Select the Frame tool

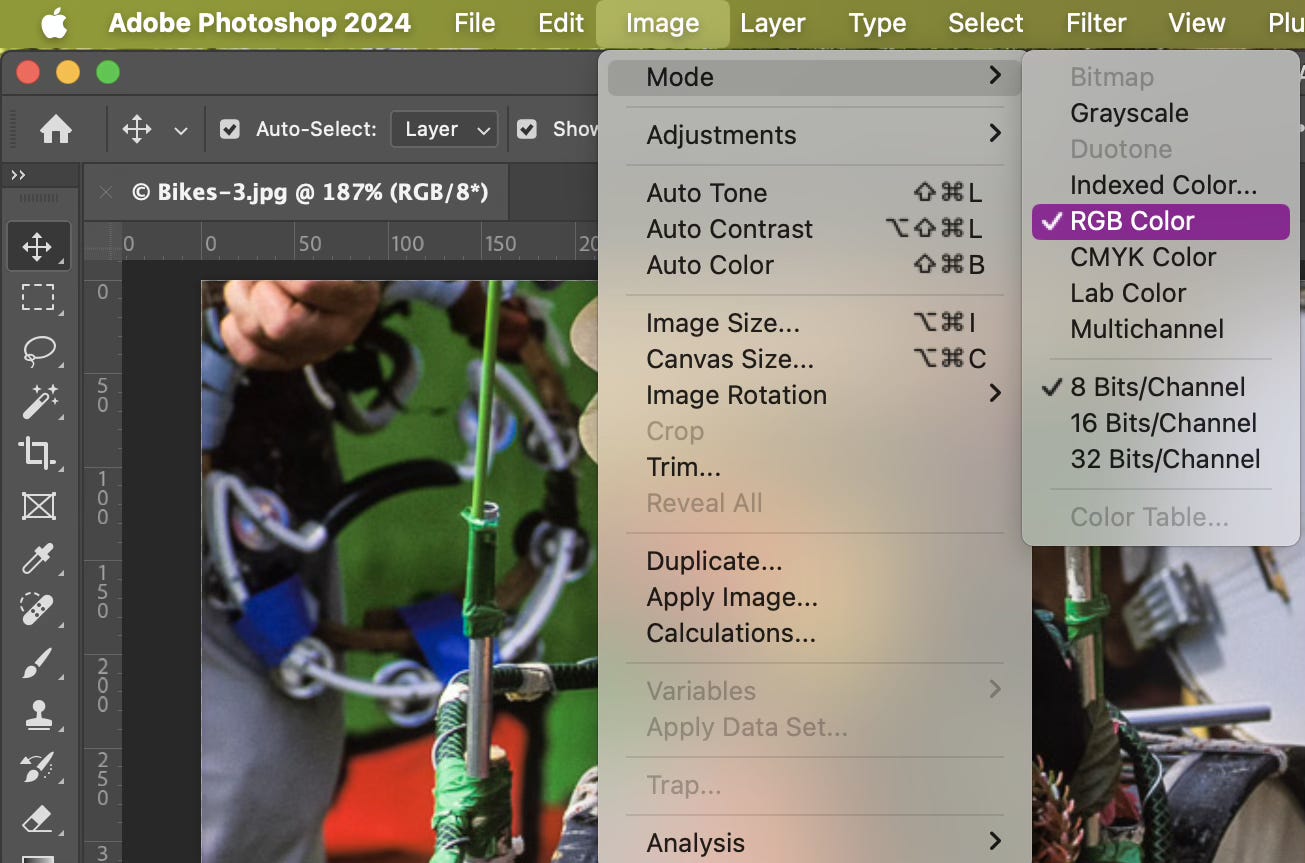point(38,506)
